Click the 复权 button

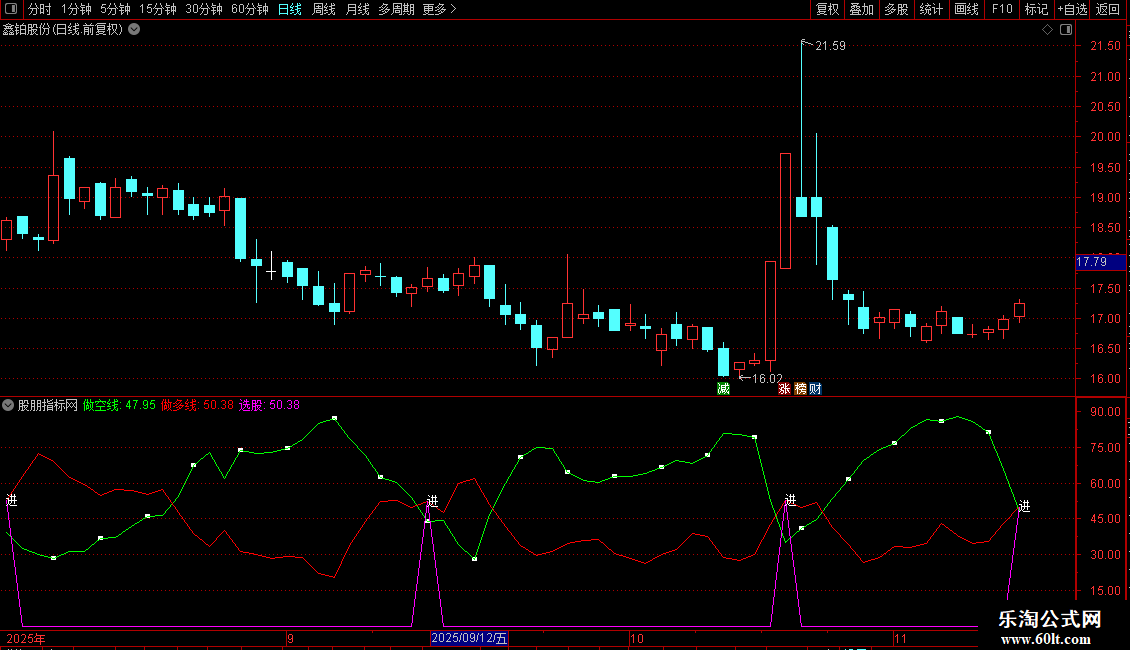coord(827,9)
